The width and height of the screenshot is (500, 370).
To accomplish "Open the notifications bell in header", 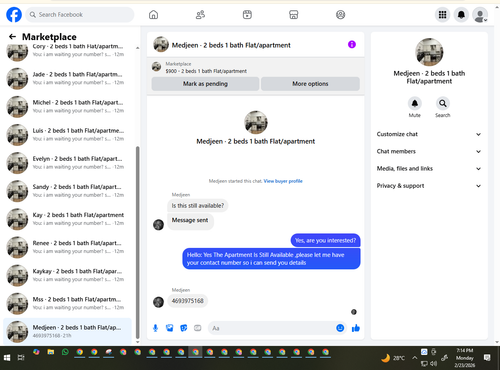I will (461, 15).
